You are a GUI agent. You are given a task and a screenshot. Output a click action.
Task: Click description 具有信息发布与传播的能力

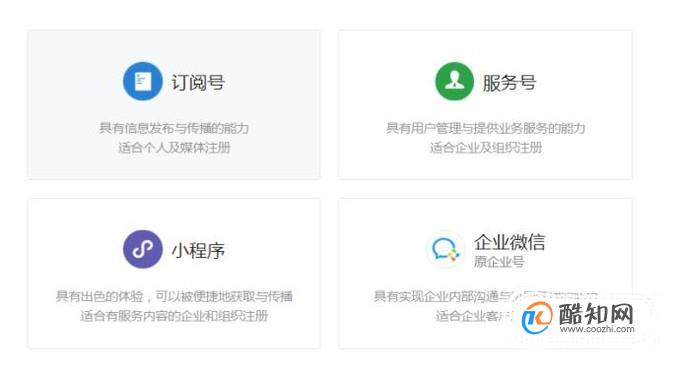[x=174, y=128]
